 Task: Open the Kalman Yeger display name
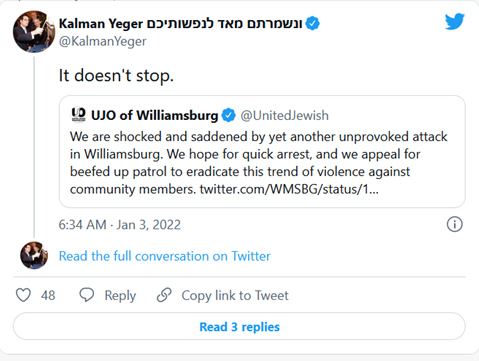pos(180,23)
